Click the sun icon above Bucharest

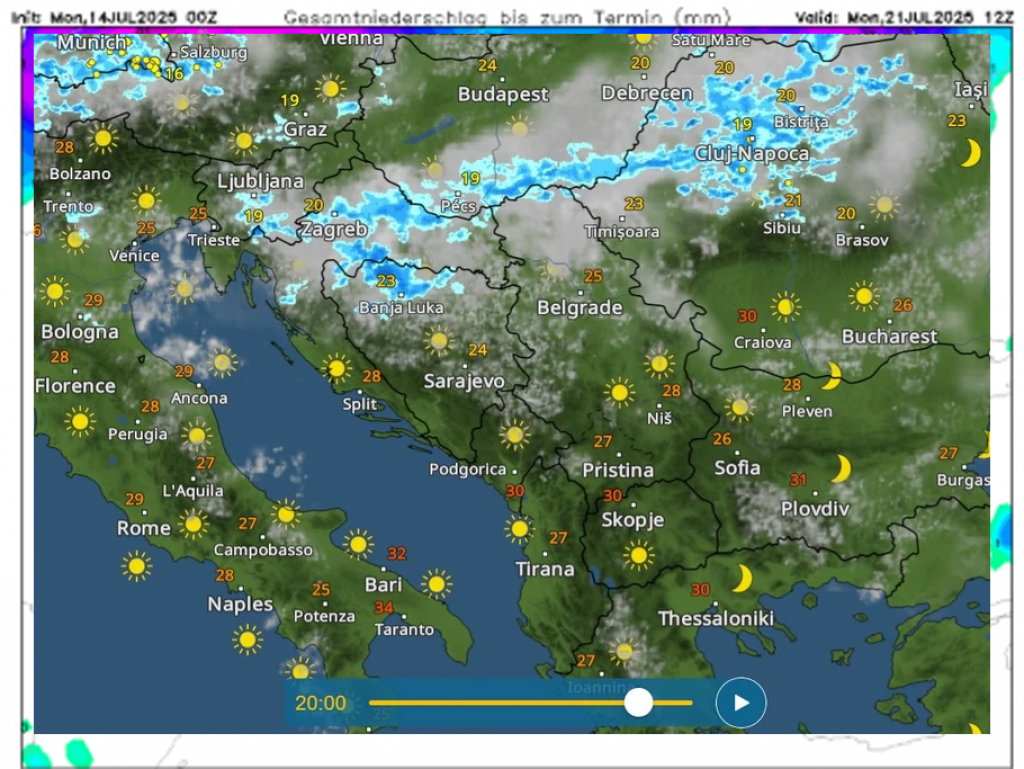pyautogui.click(x=864, y=296)
